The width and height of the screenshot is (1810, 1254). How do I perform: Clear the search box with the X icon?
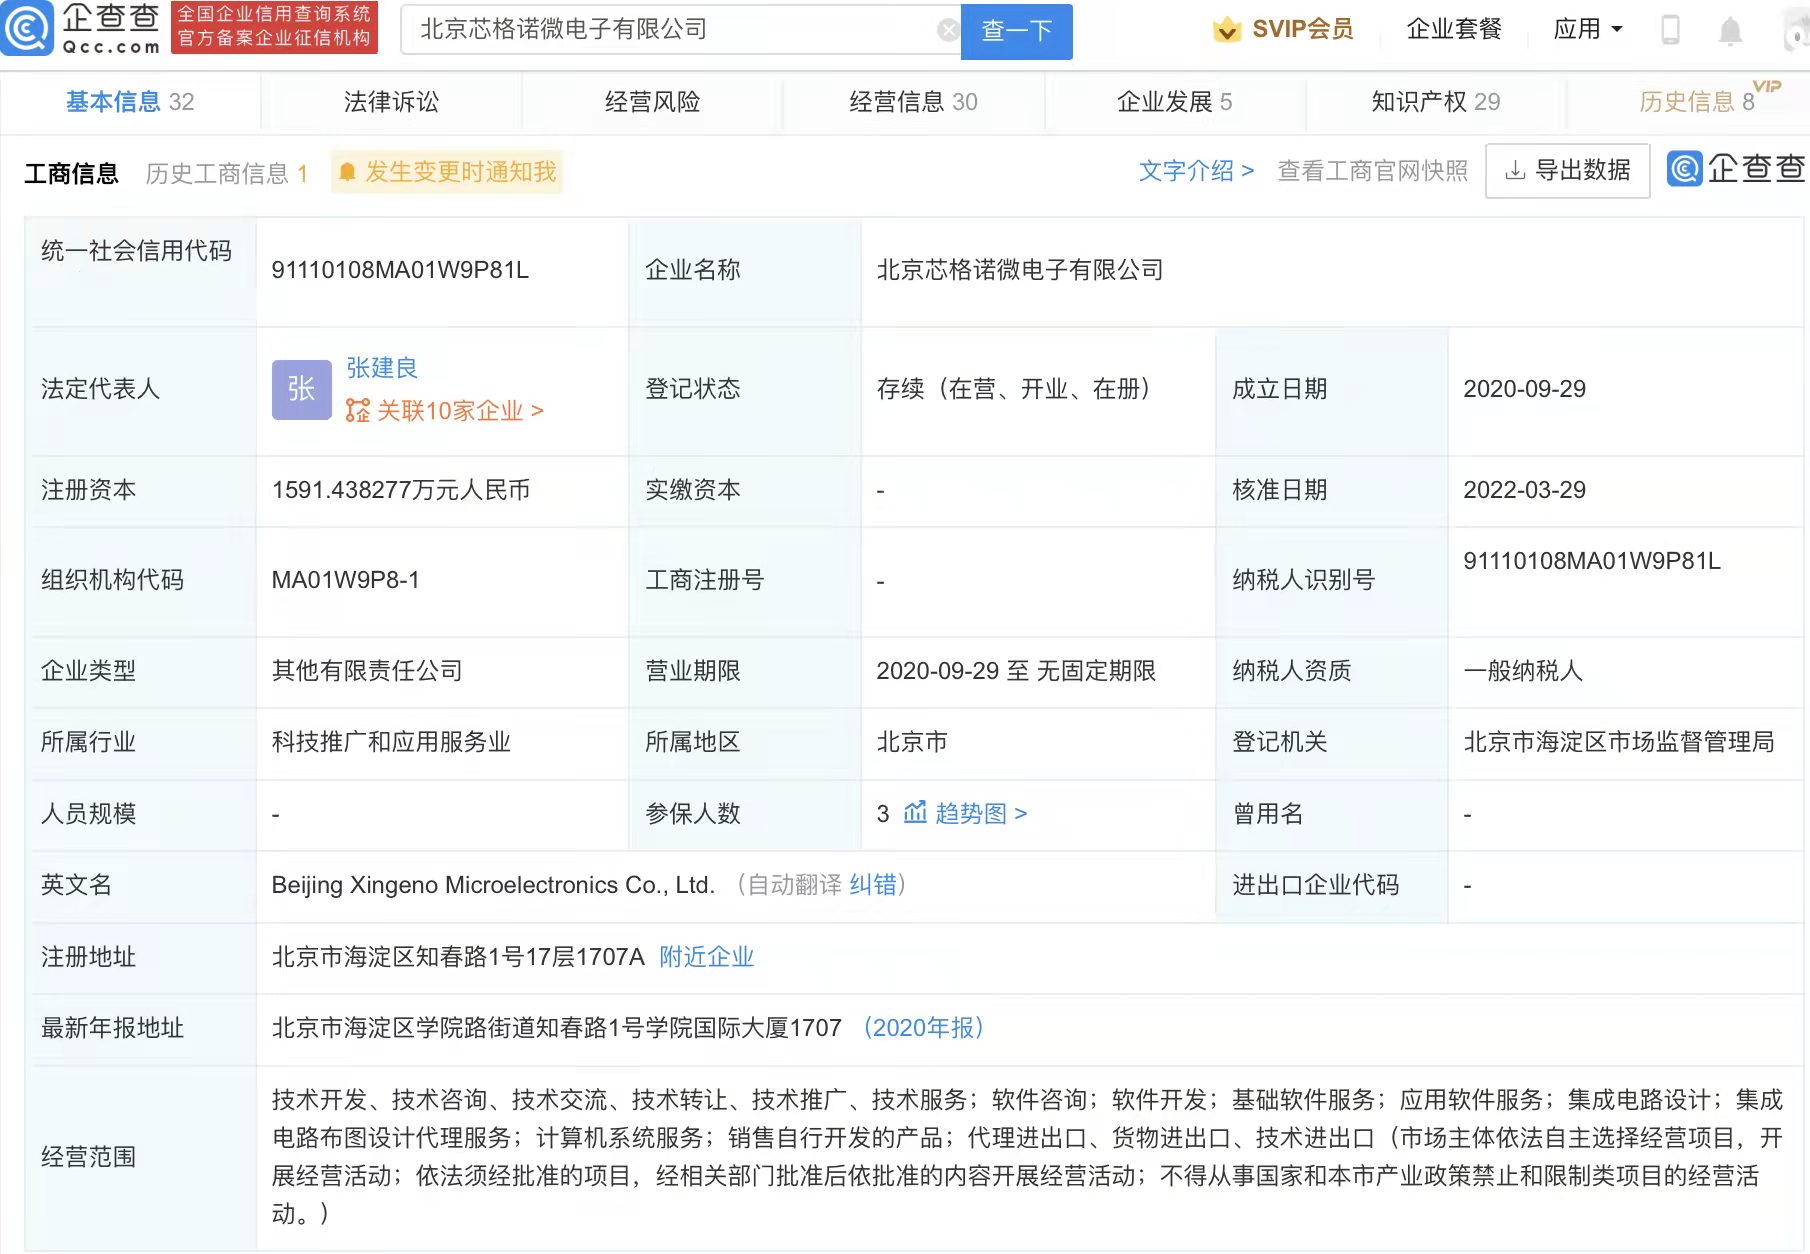(x=947, y=30)
